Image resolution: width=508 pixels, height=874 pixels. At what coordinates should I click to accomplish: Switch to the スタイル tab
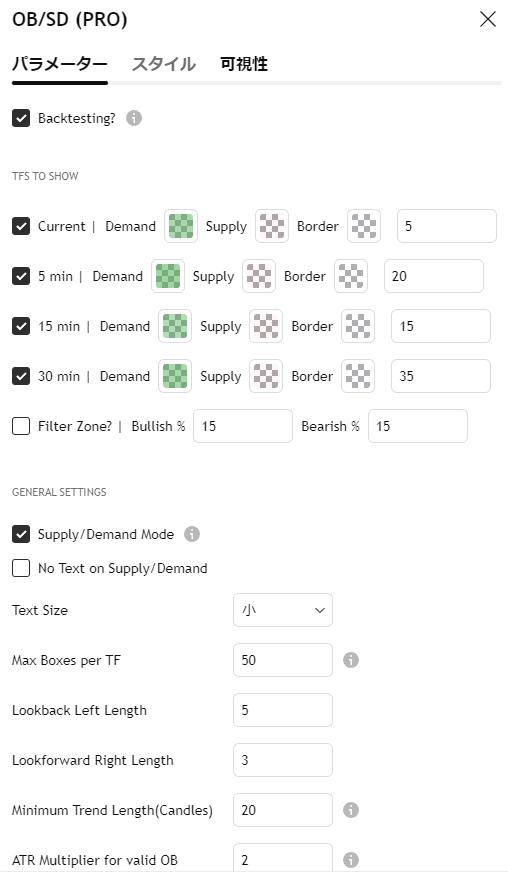coord(163,64)
